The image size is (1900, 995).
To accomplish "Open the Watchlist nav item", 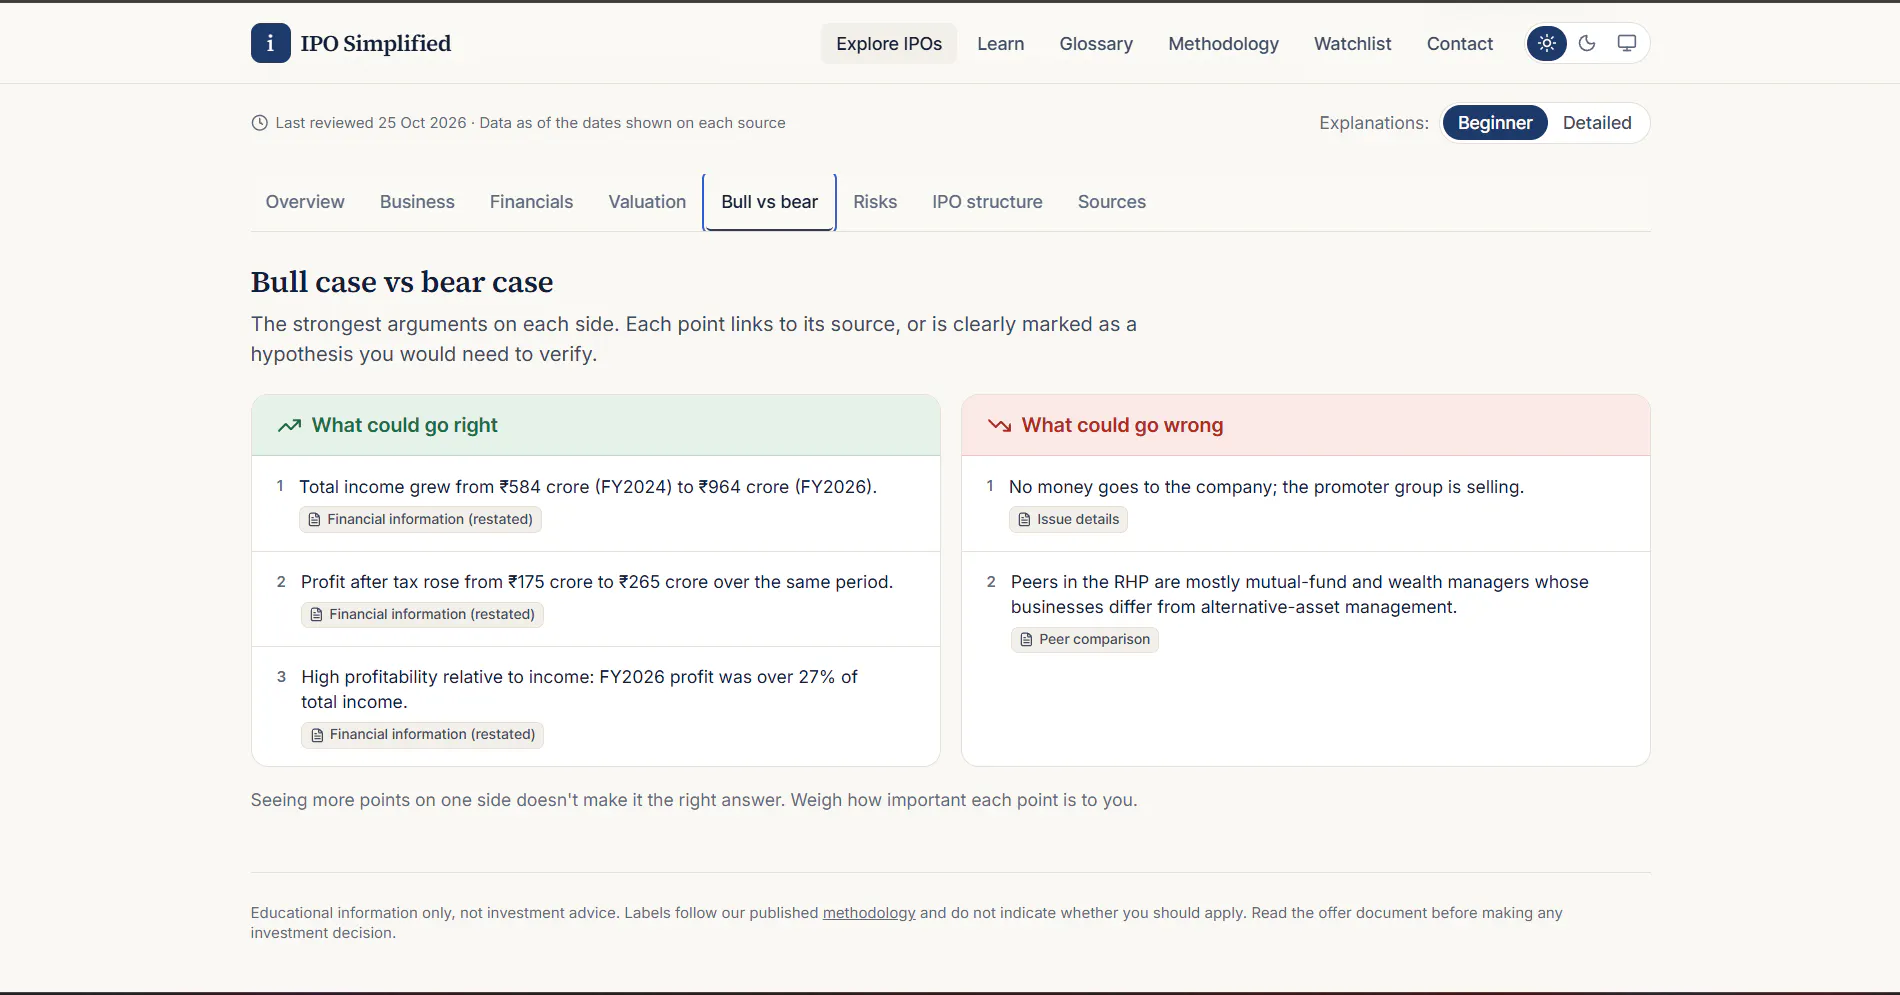I will pyautogui.click(x=1352, y=44).
